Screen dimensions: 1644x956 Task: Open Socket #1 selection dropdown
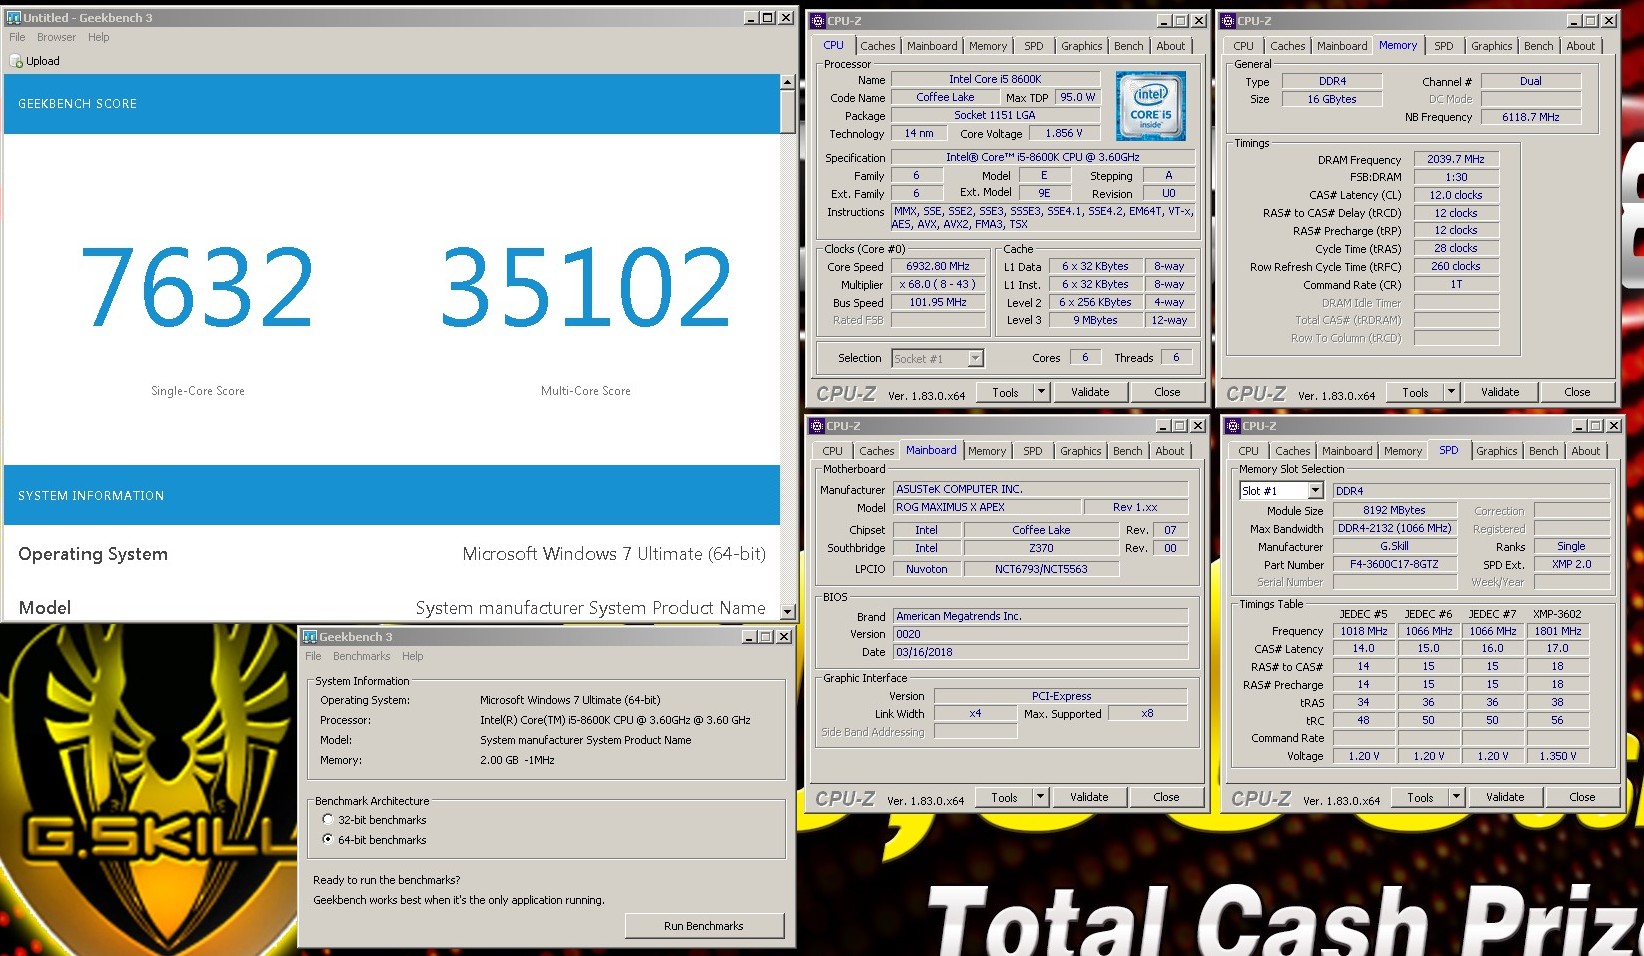coord(975,358)
